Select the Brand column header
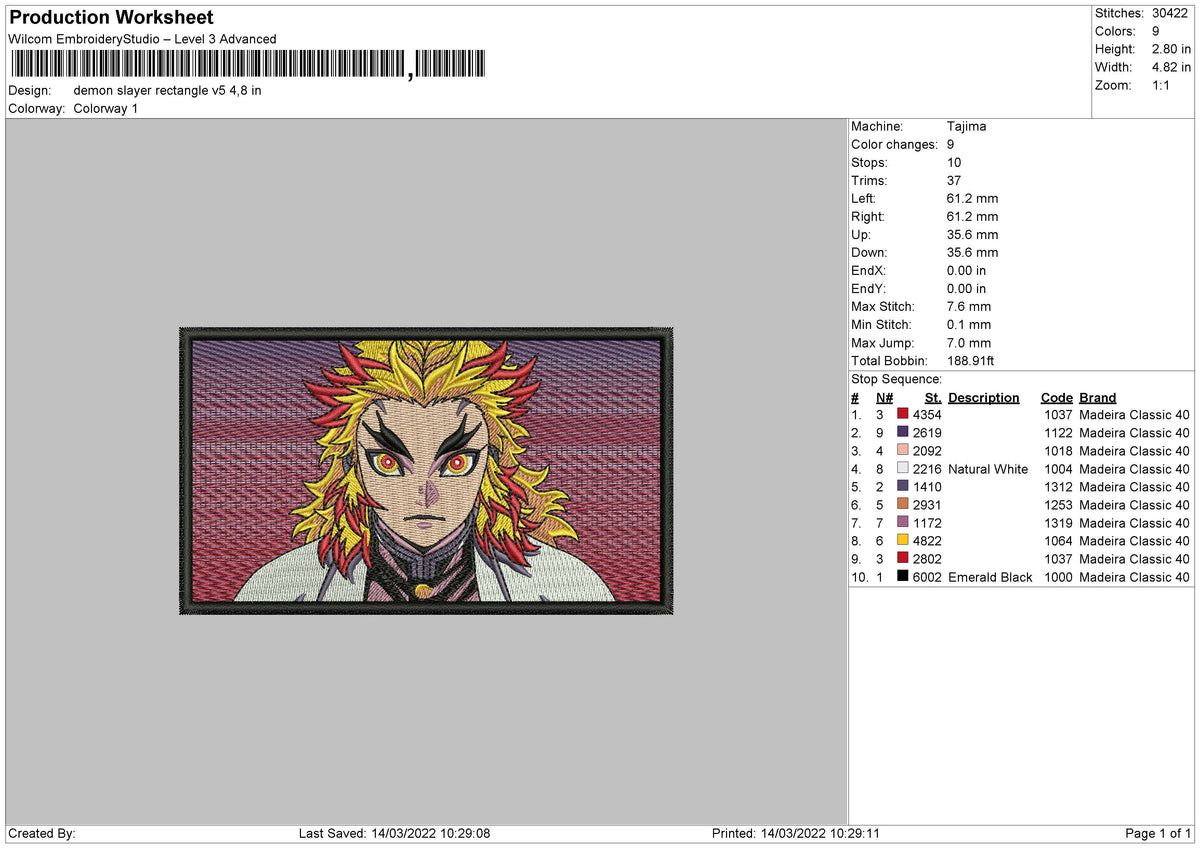Image resolution: width=1200 pixels, height=848 pixels. tap(1097, 397)
